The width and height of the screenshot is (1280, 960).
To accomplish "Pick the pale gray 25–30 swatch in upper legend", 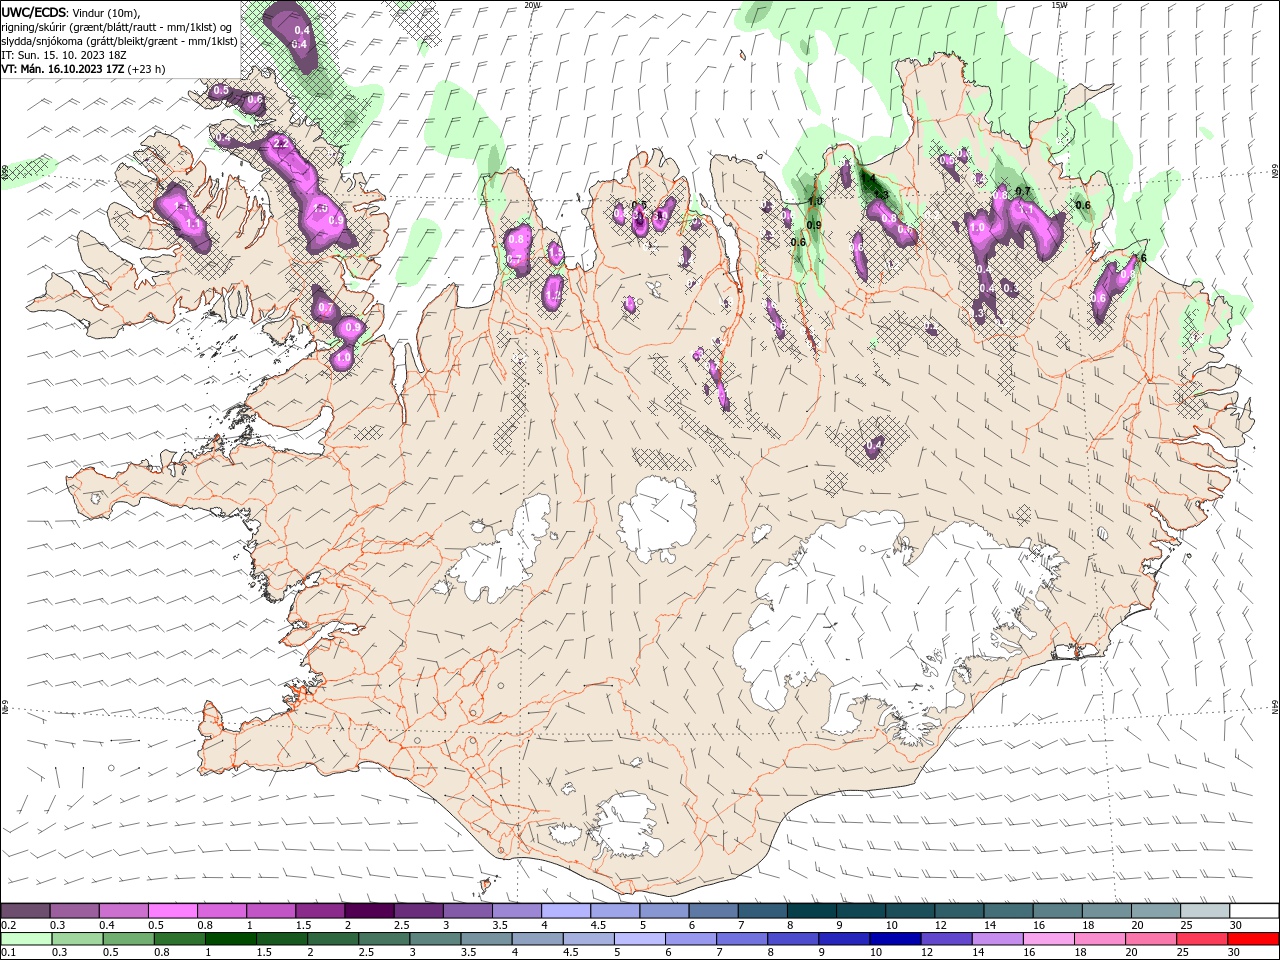I will click(x=1205, y=911).
